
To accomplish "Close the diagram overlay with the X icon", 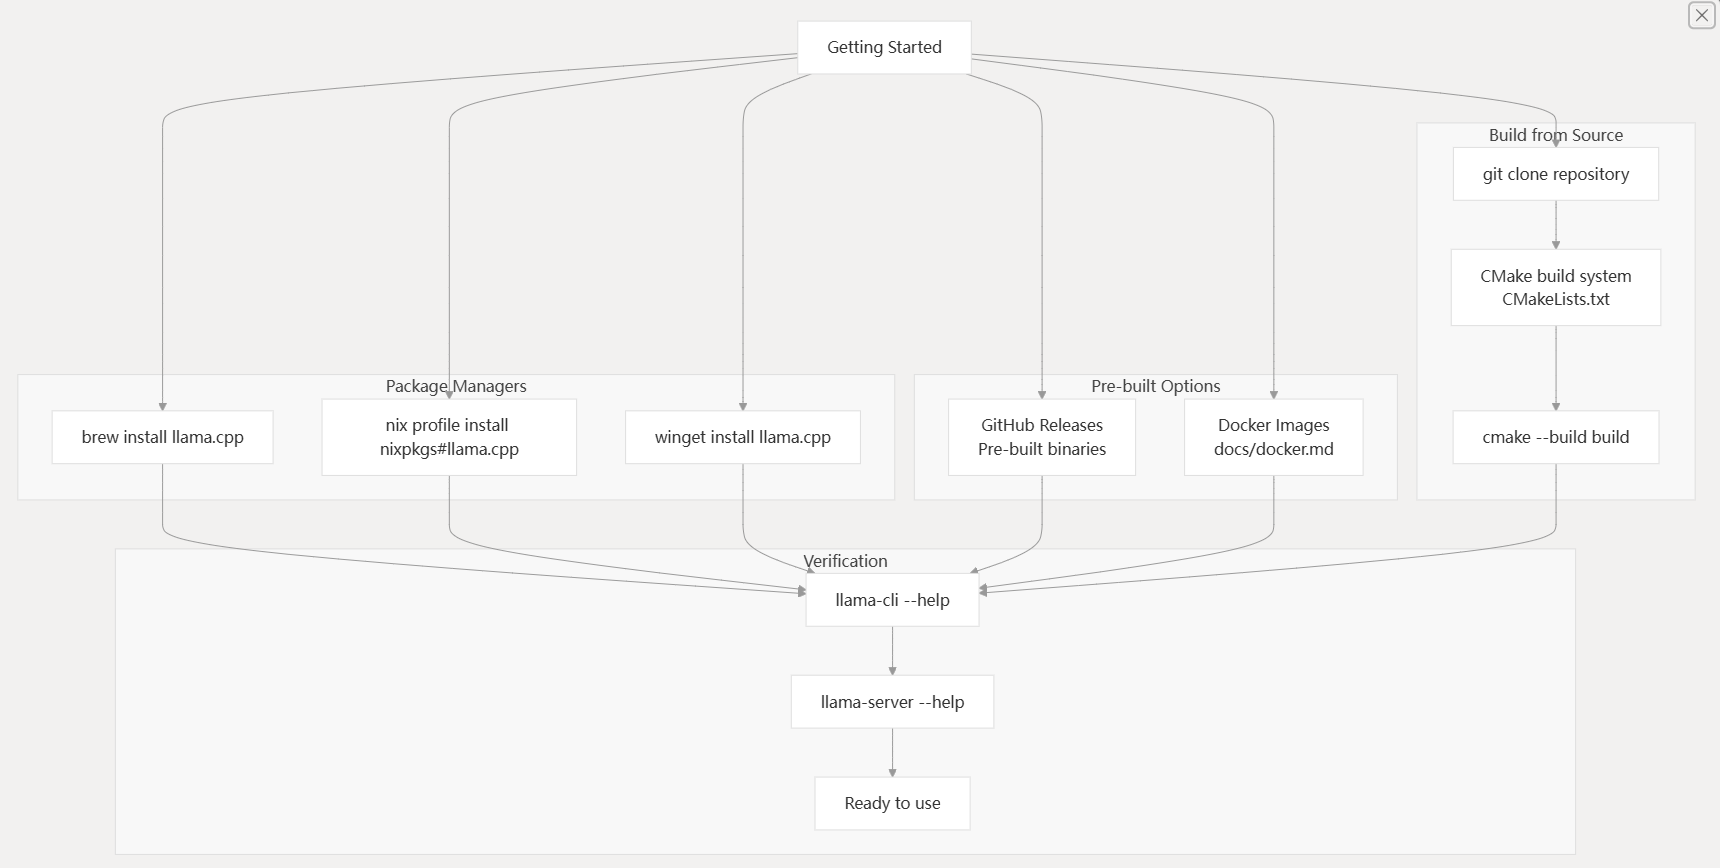I will coord(1701,15).
